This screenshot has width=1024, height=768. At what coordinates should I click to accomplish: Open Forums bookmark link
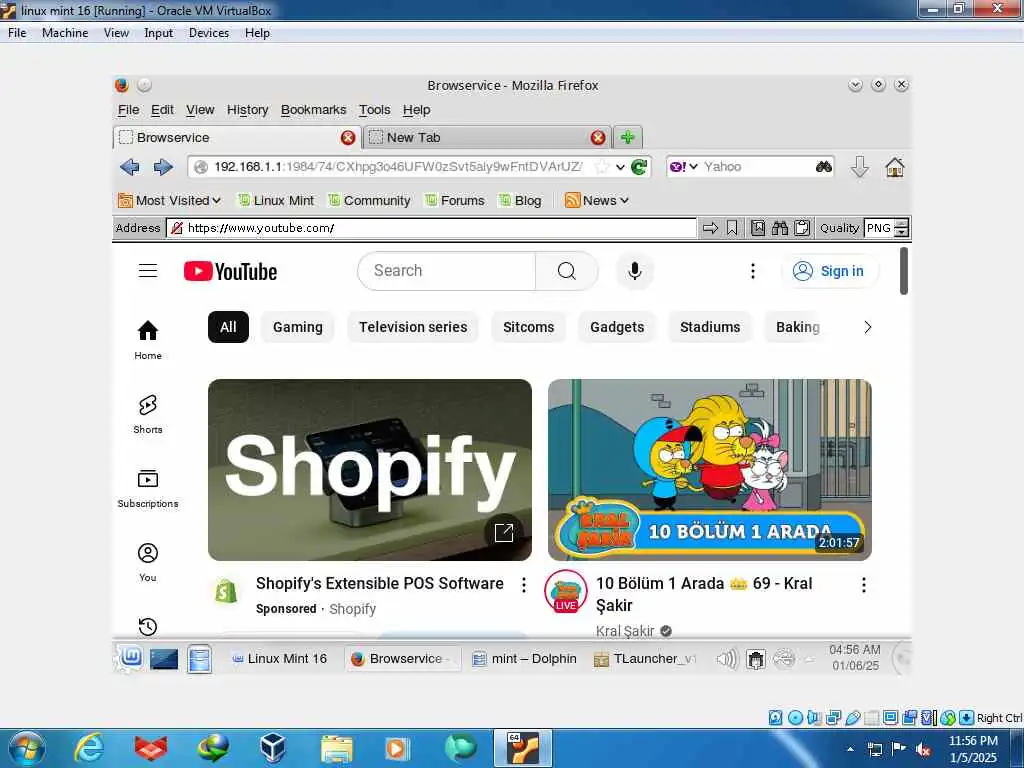click(455, 200)
